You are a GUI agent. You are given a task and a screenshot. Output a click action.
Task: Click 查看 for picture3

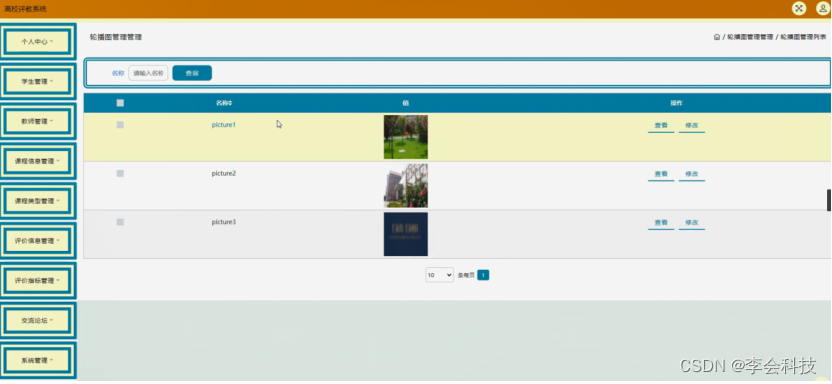[x=661, y=223]
